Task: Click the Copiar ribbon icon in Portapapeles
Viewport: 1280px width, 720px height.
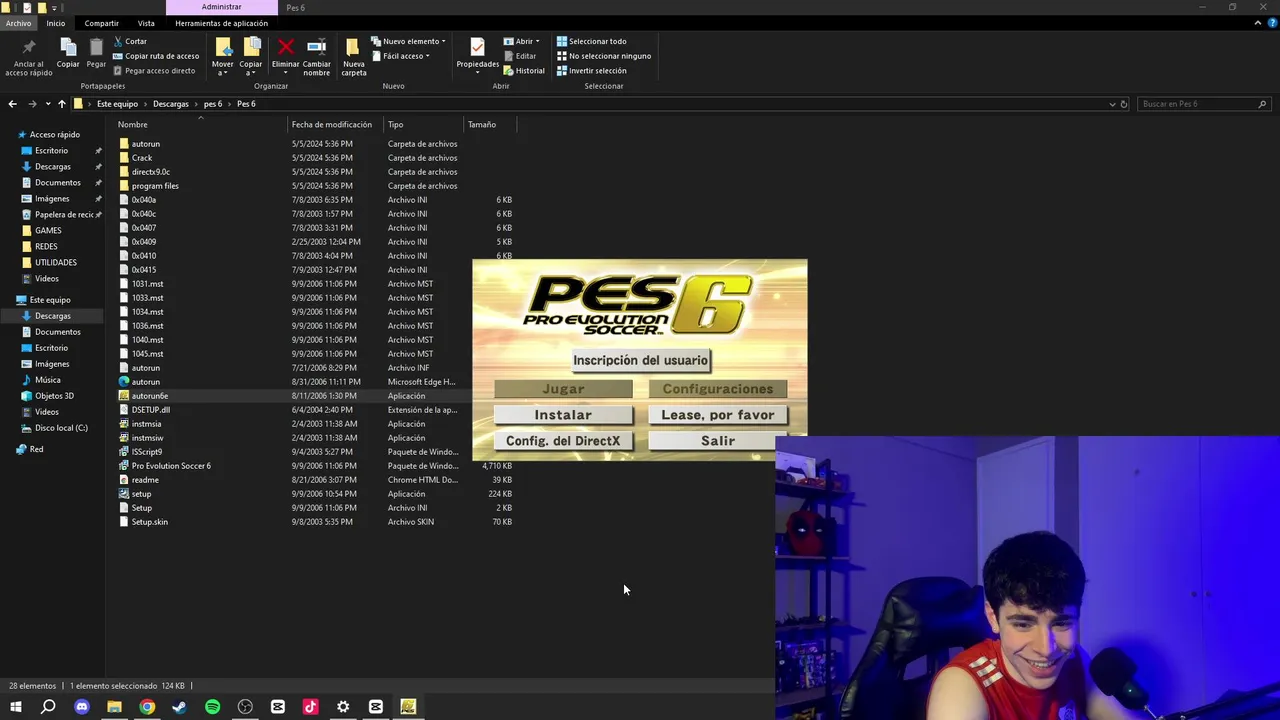Action: [x=68, y=54]
